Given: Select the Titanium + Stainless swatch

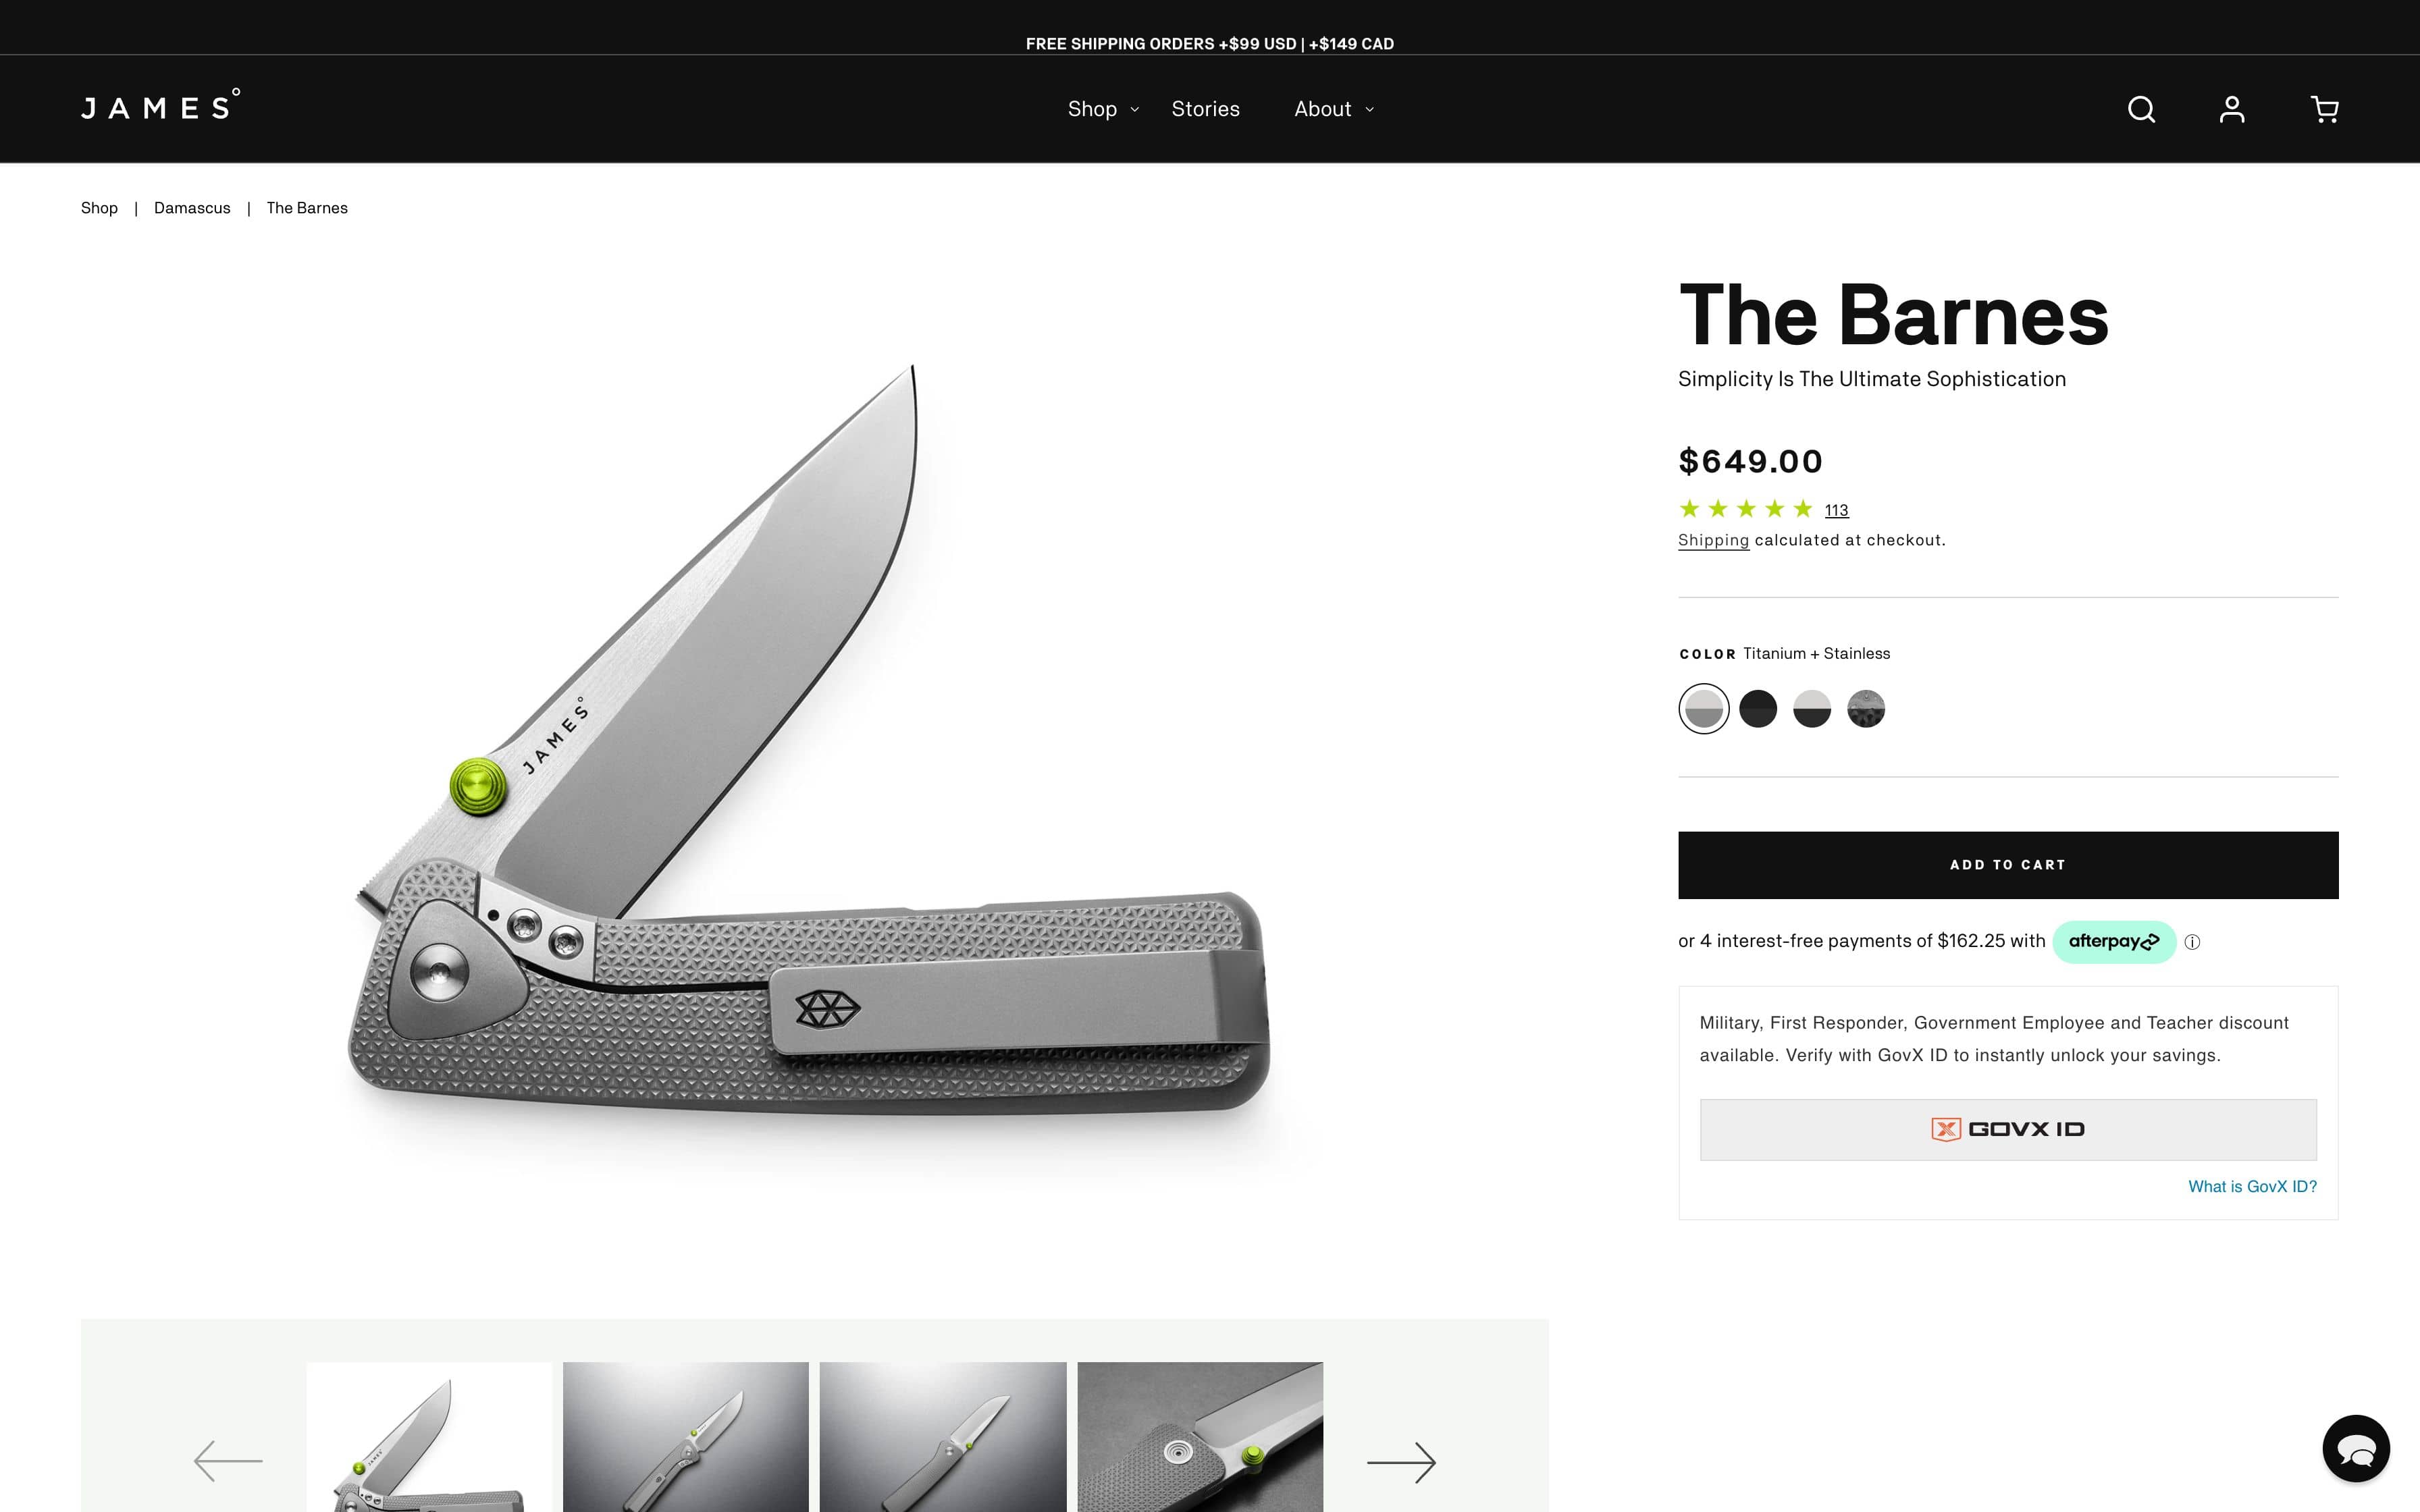Looking at the screenshot, I should (x=1703, y=709).
